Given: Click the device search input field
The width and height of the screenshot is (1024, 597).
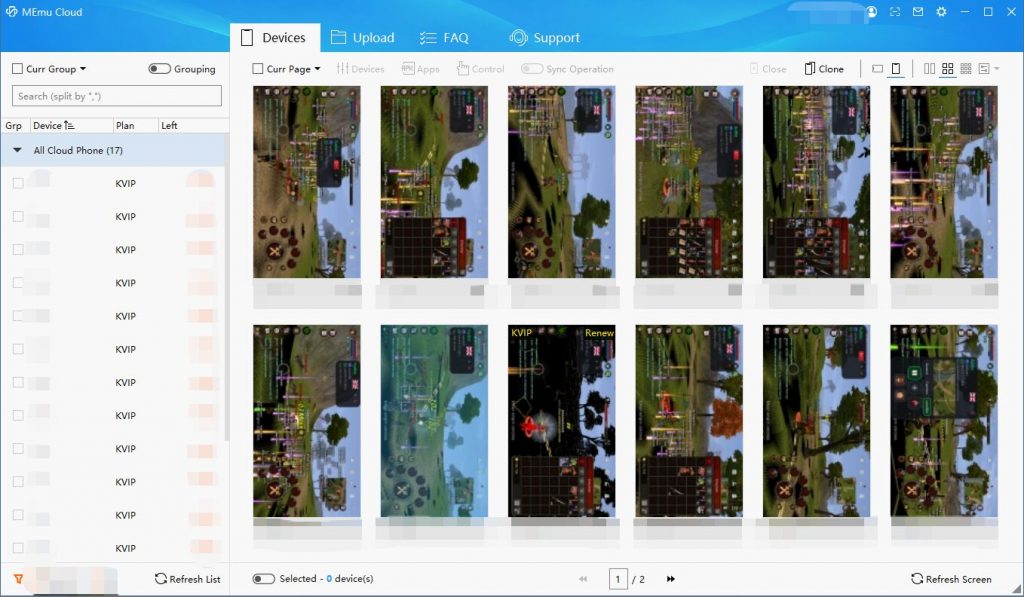Looking at the screenshot, I should pyautogui.click(x=117, y=96).
